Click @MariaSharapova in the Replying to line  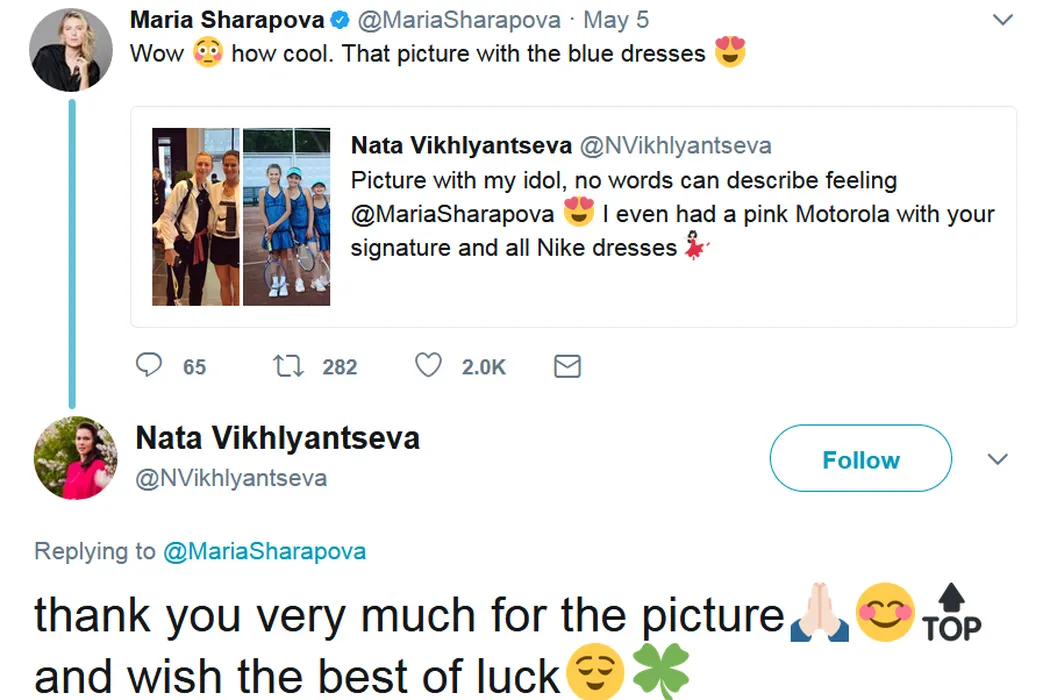point(264,551)
